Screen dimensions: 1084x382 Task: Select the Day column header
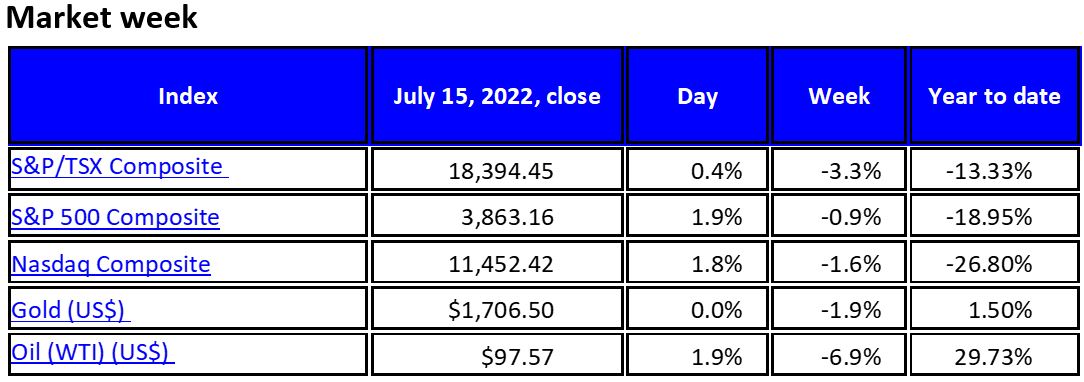698,96
